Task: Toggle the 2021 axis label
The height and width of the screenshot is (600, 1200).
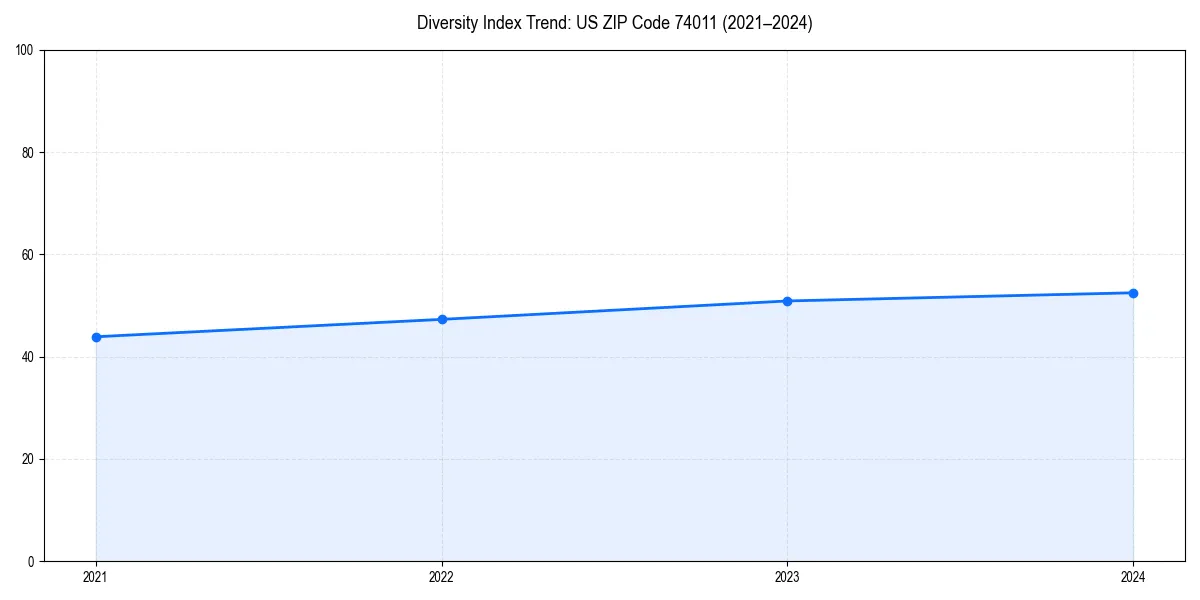Action: [95, 577]
